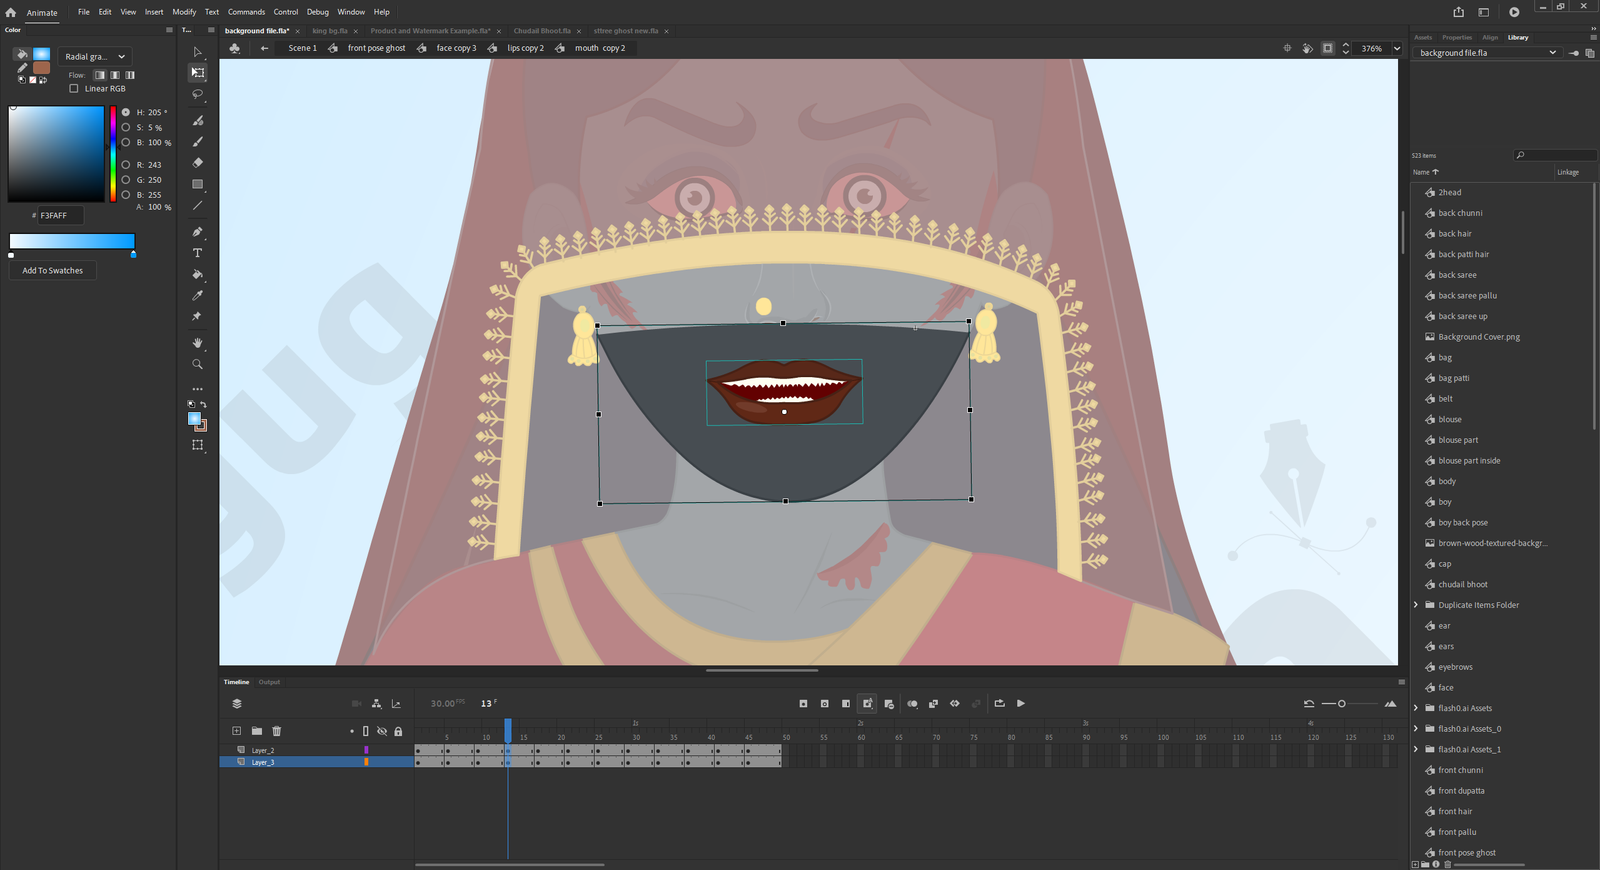The image size is (1600, 870).
Task: Open the Modify menu
Action: (184, 12)
